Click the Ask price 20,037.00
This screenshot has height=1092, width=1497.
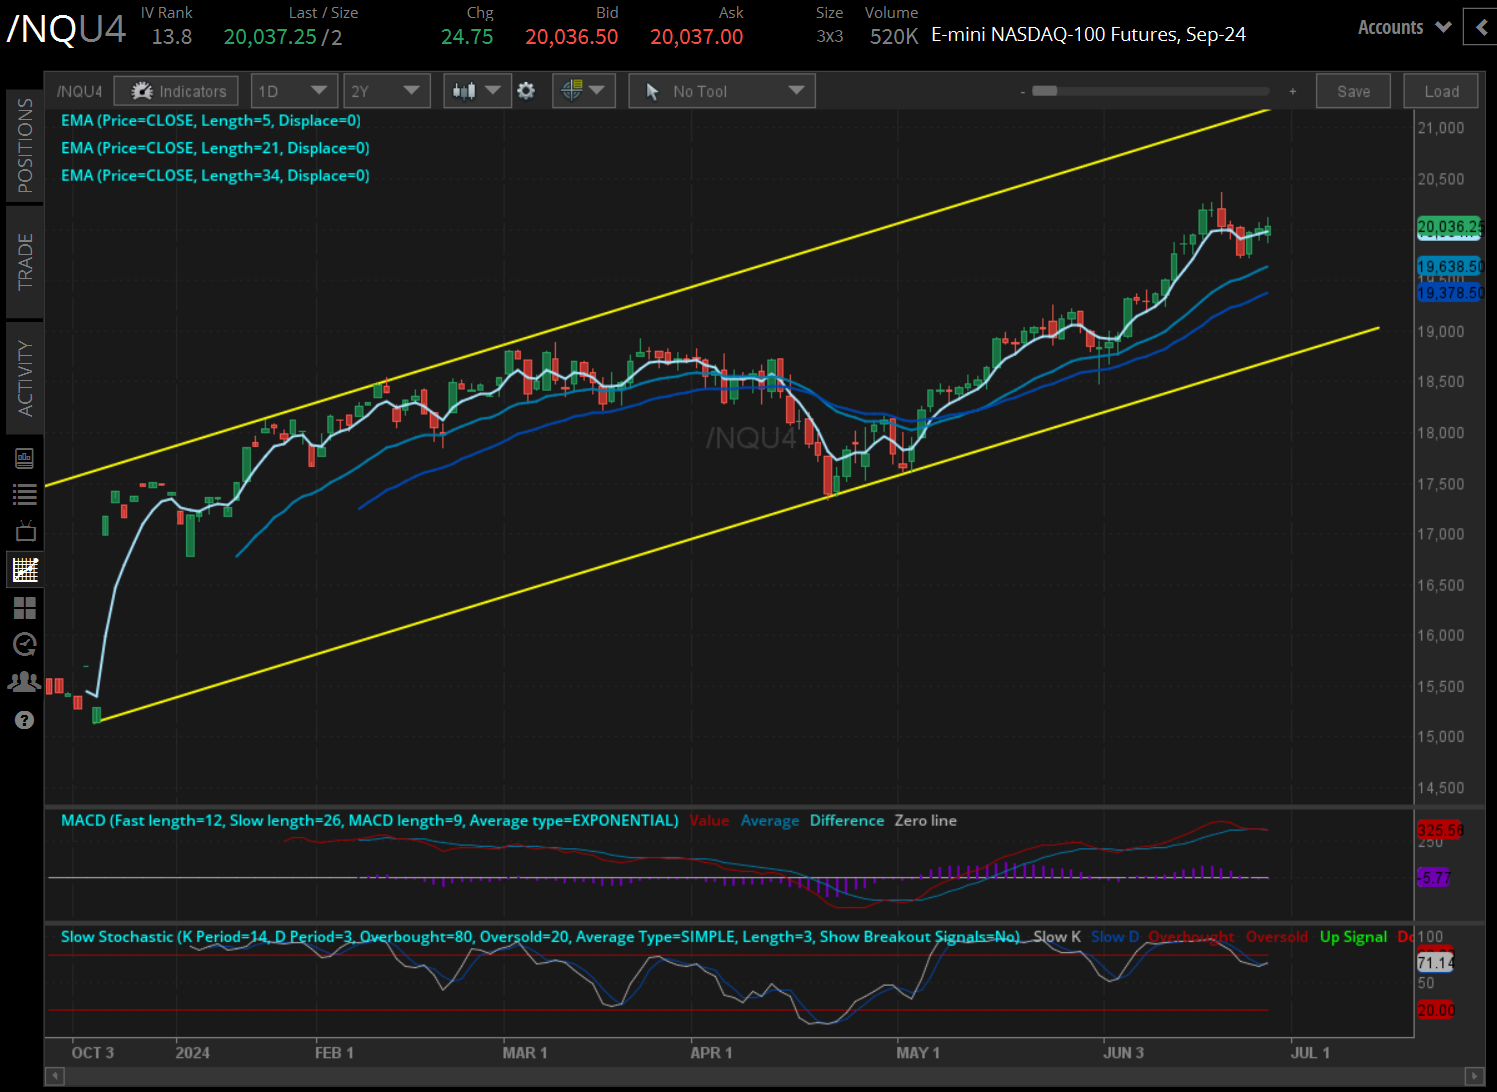tap(697, 37)
